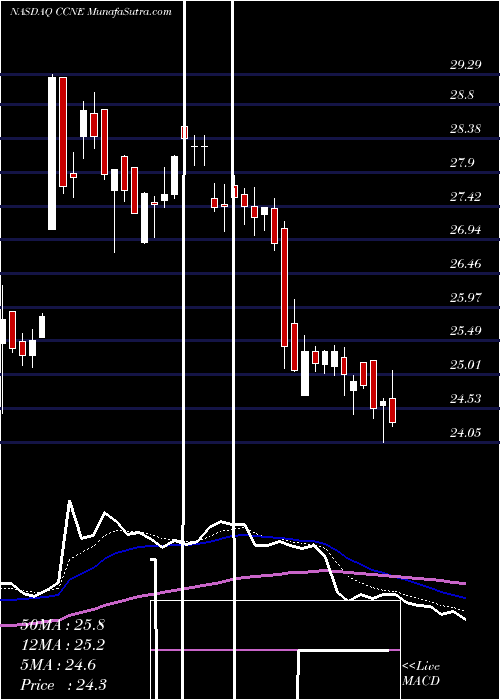Click the long red candle falling from 26.94

(284, 287)
